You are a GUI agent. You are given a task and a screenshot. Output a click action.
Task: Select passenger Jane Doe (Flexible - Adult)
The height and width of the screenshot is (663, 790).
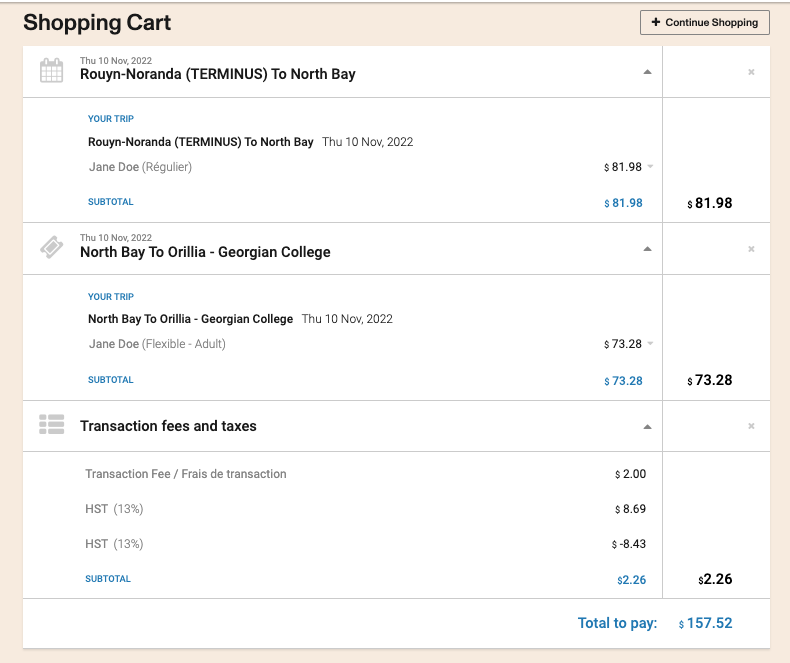point(157,344)
